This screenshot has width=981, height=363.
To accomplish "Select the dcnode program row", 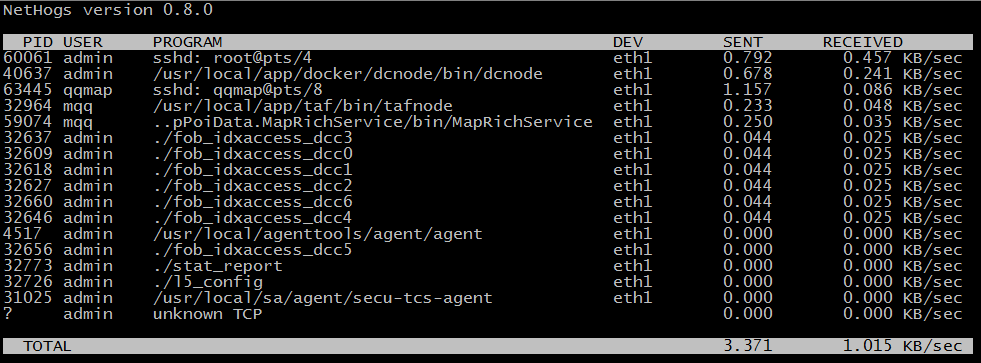I will click(483, 74).
